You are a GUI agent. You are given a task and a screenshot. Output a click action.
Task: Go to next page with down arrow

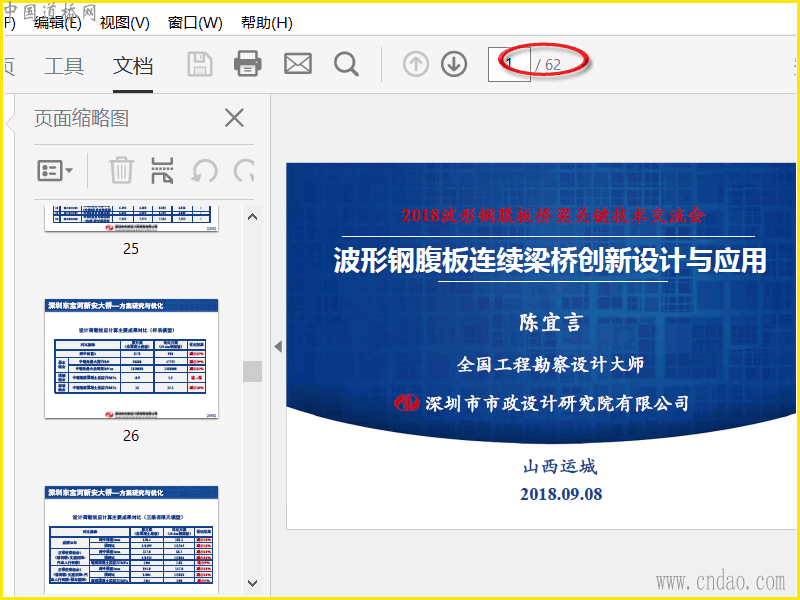(454, 65)
